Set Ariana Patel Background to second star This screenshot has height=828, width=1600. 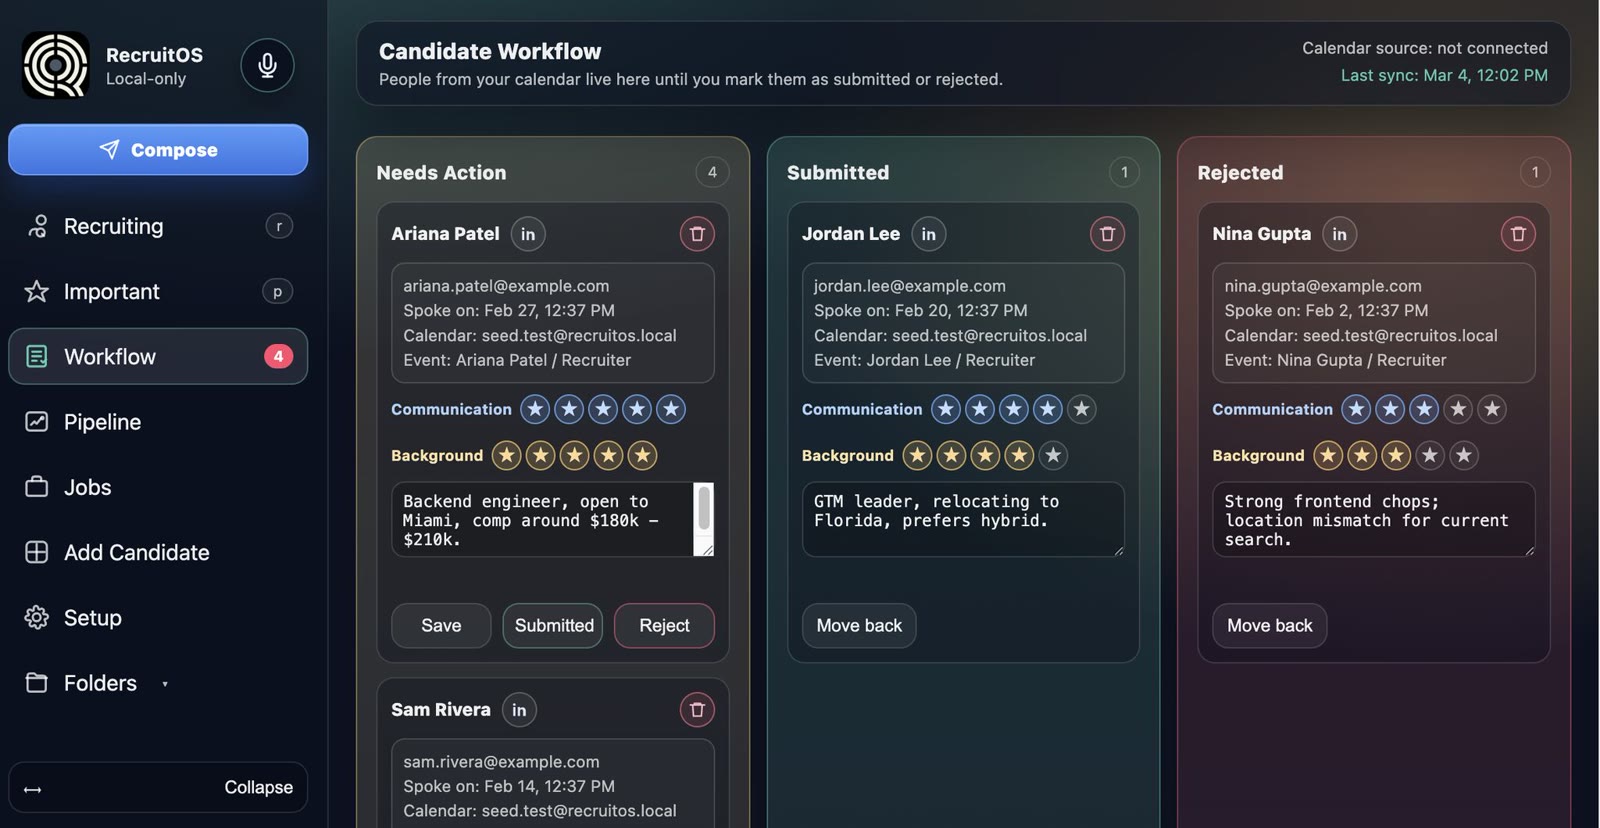[x=541, y=456]
